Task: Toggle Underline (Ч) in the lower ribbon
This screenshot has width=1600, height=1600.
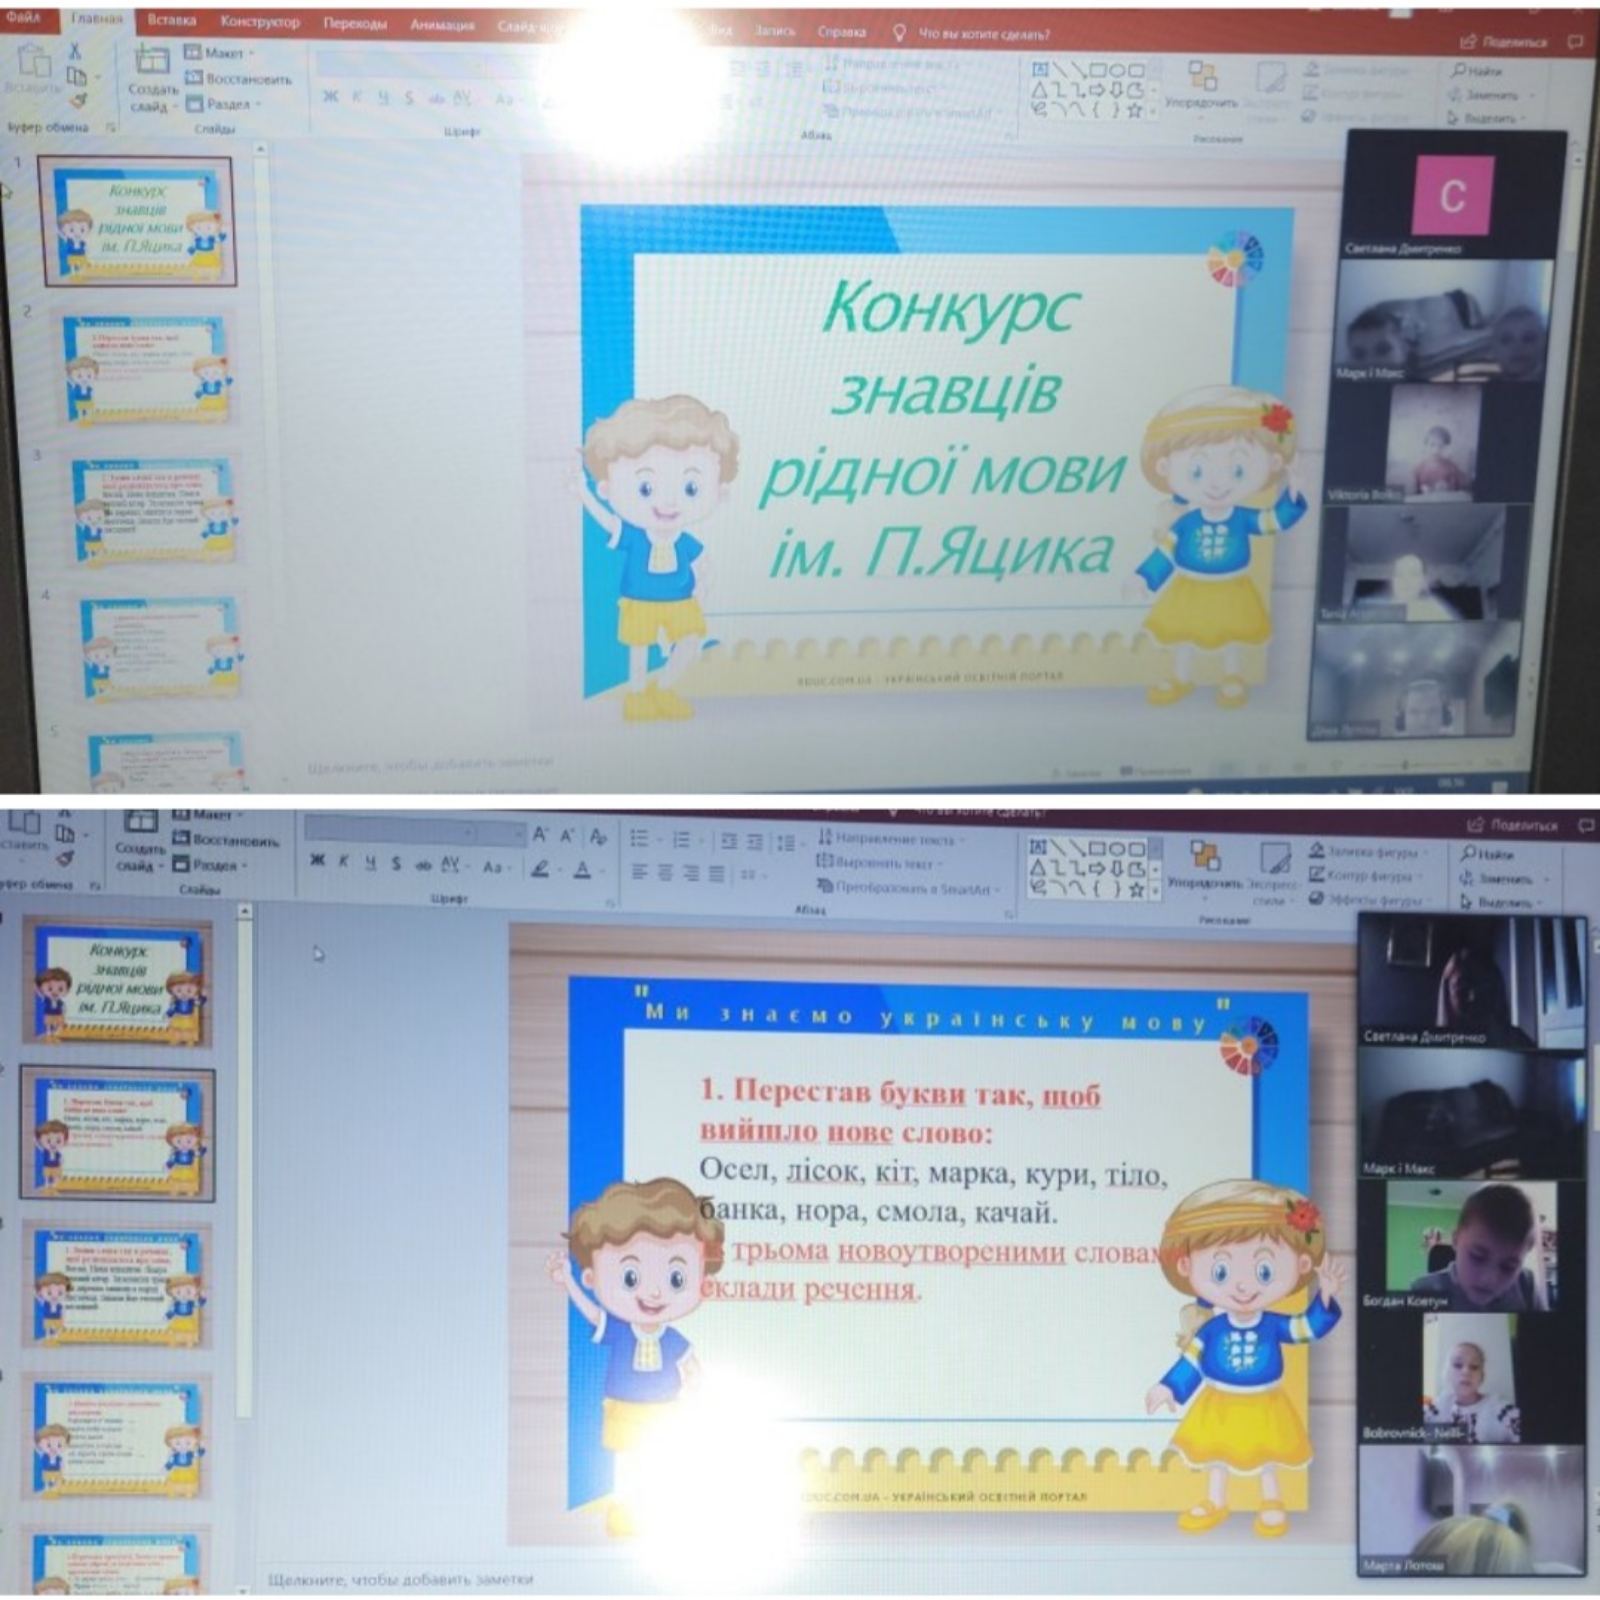Action: point(369,863)
